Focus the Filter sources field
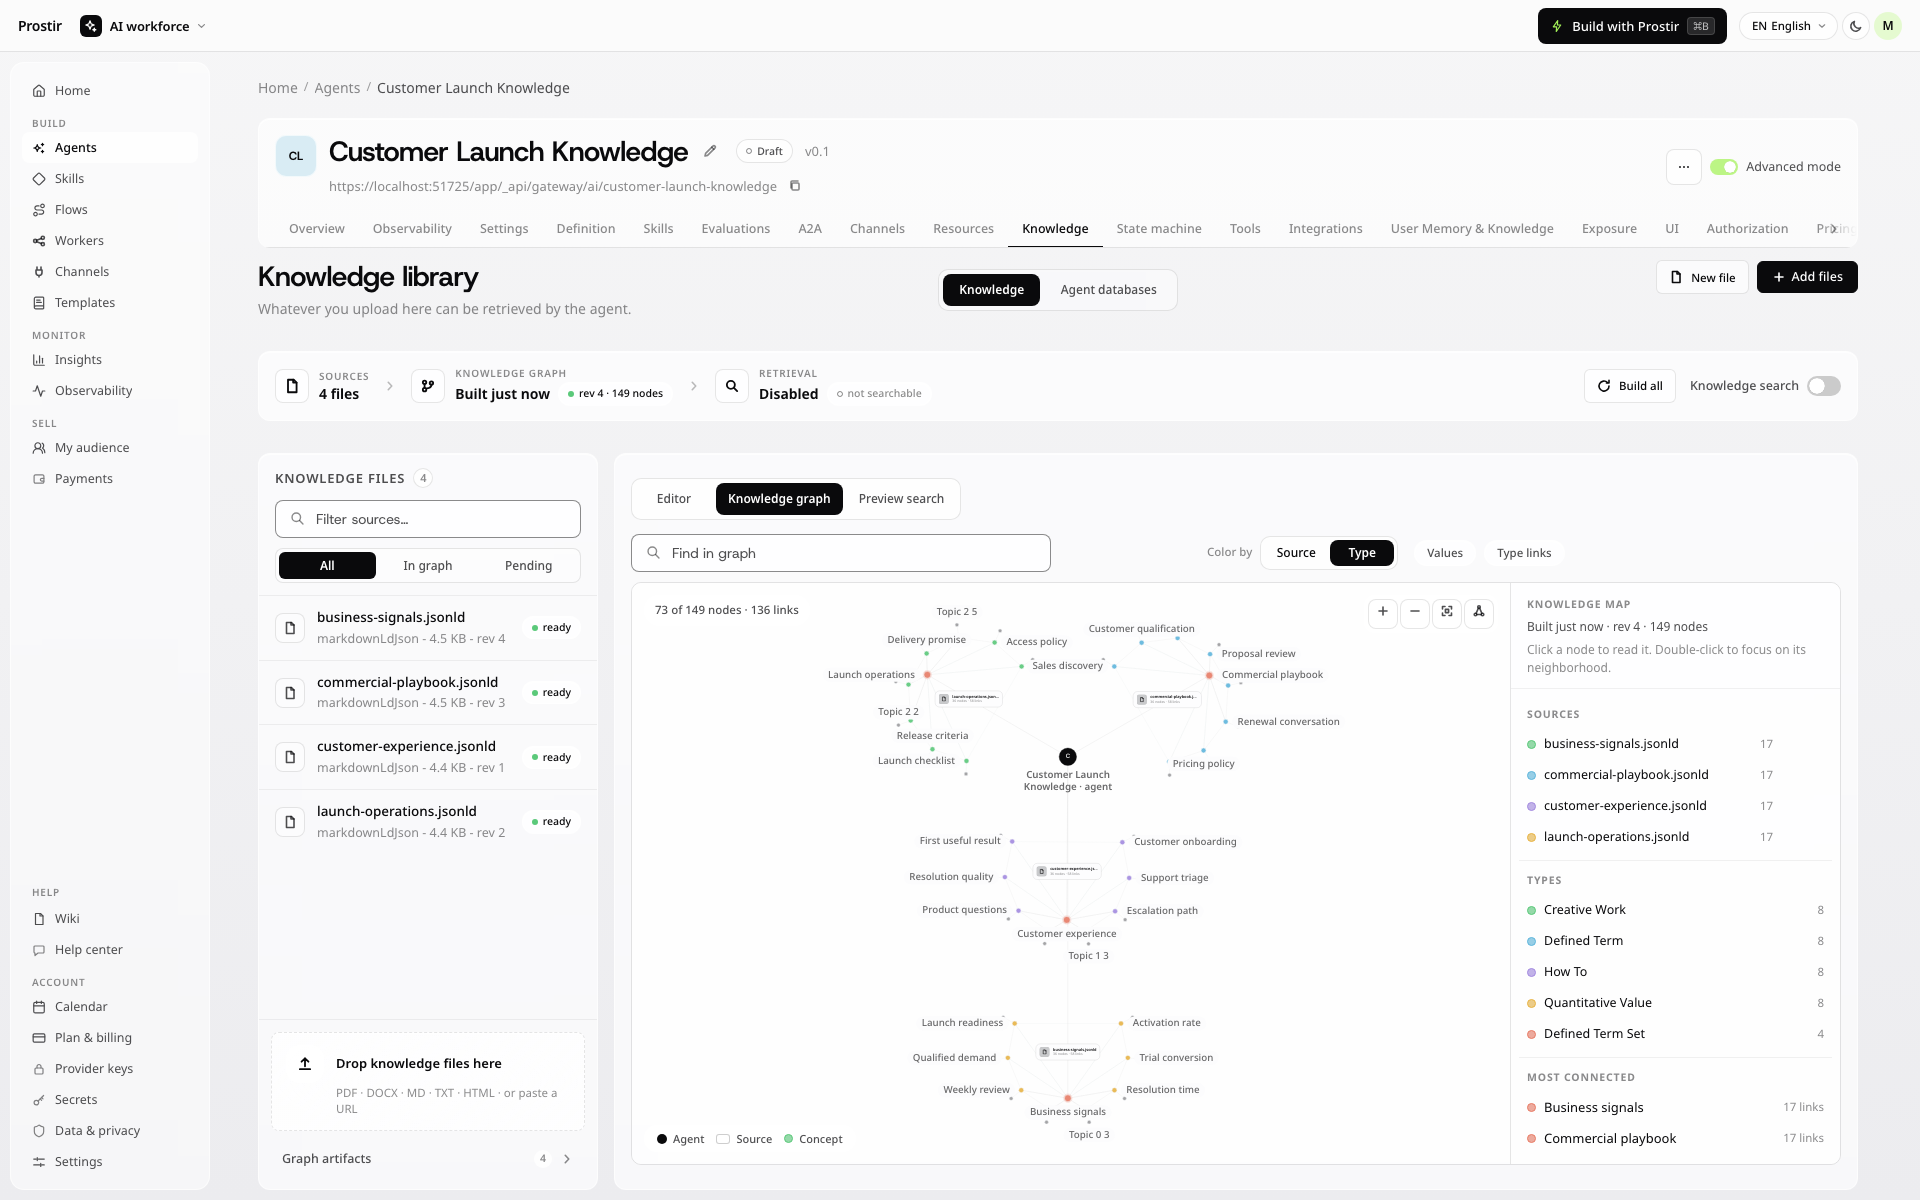This screenshot has height=1200, width=1920. [428, 519]
